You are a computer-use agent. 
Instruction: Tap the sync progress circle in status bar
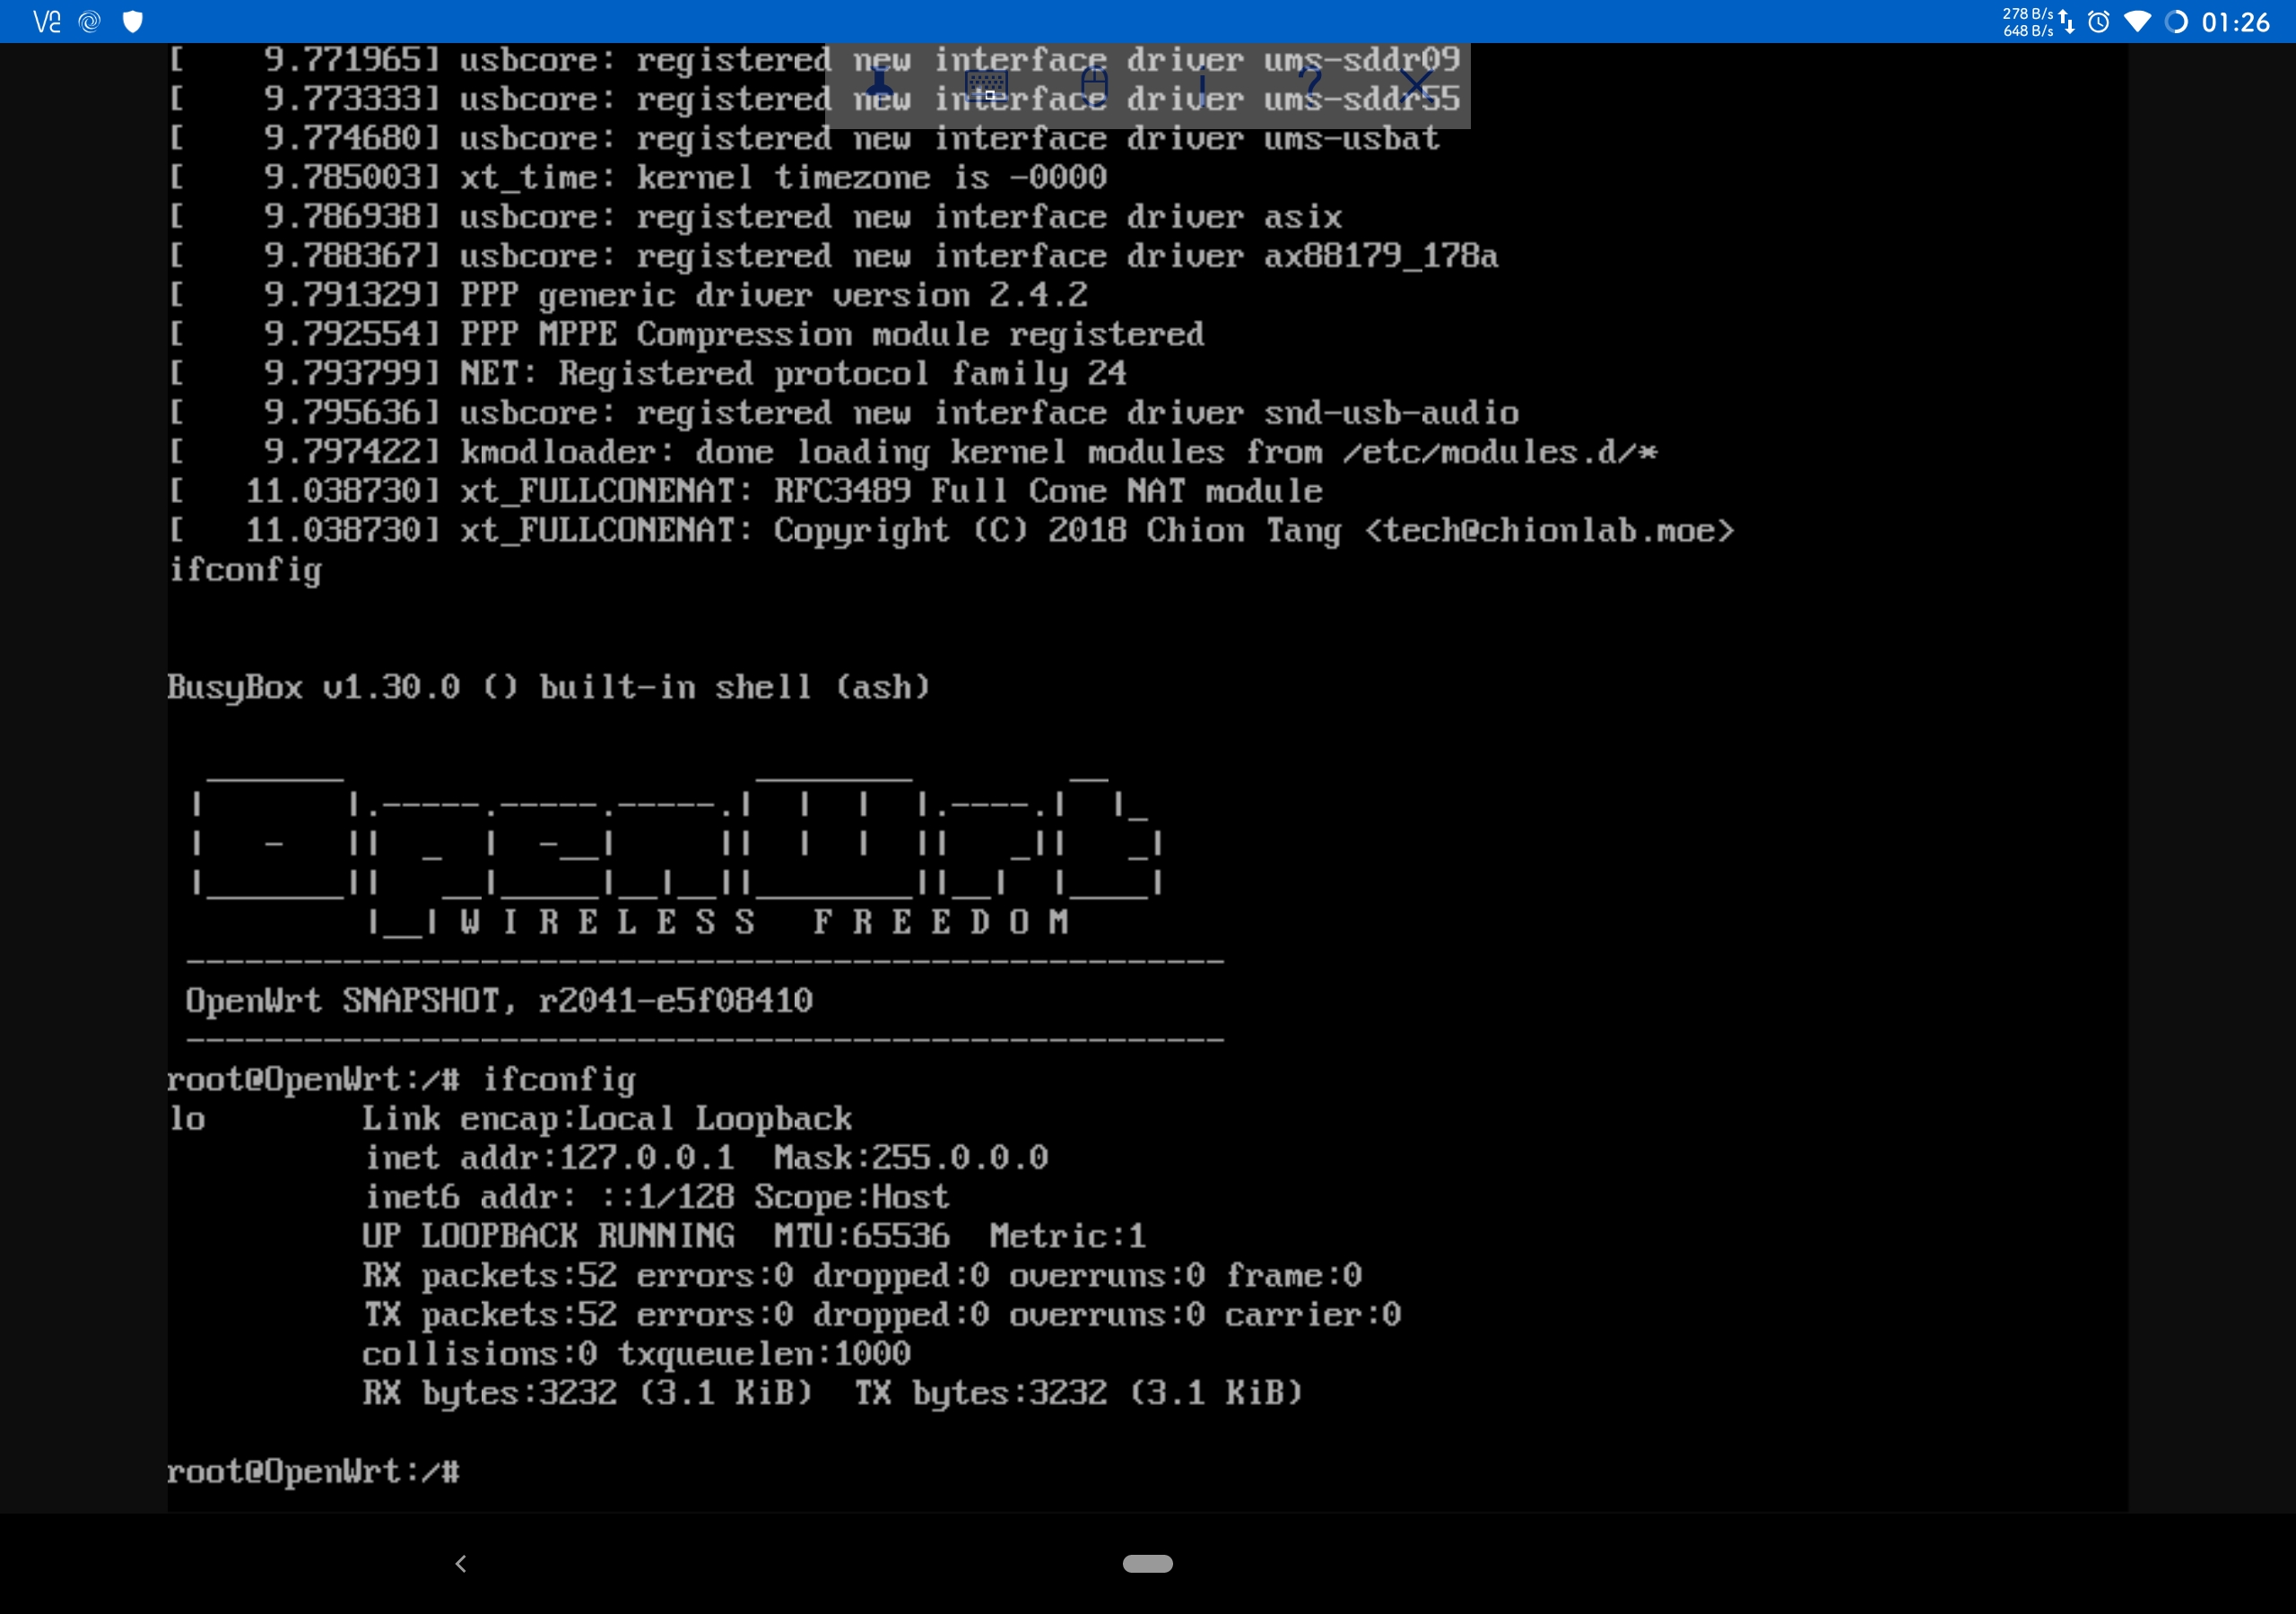coord(2178,21)
